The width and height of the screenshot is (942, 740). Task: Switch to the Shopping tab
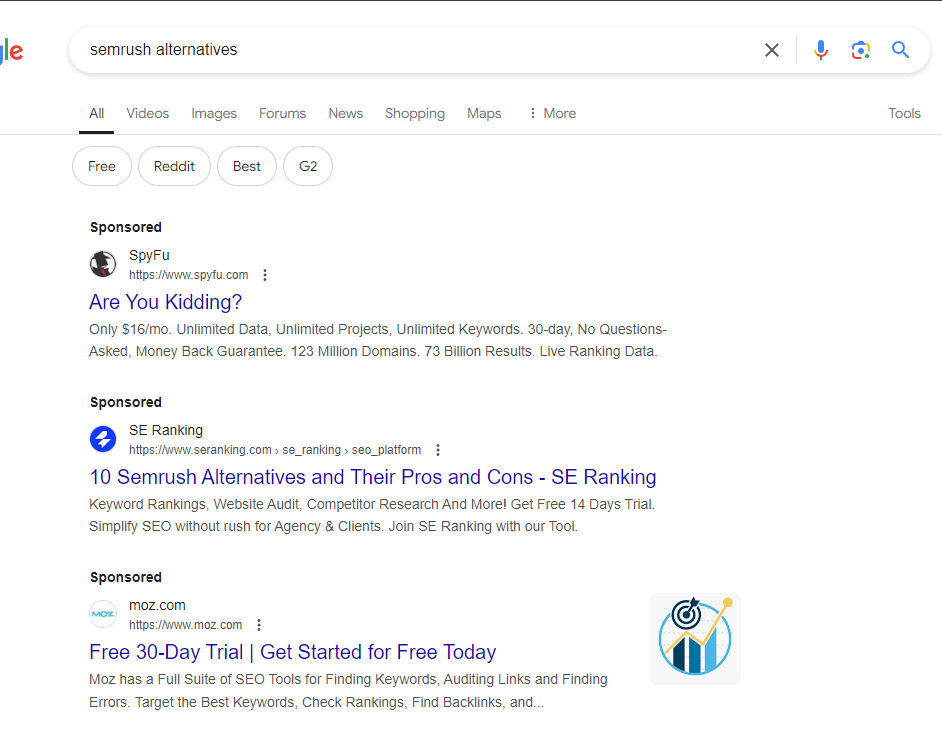415,114
